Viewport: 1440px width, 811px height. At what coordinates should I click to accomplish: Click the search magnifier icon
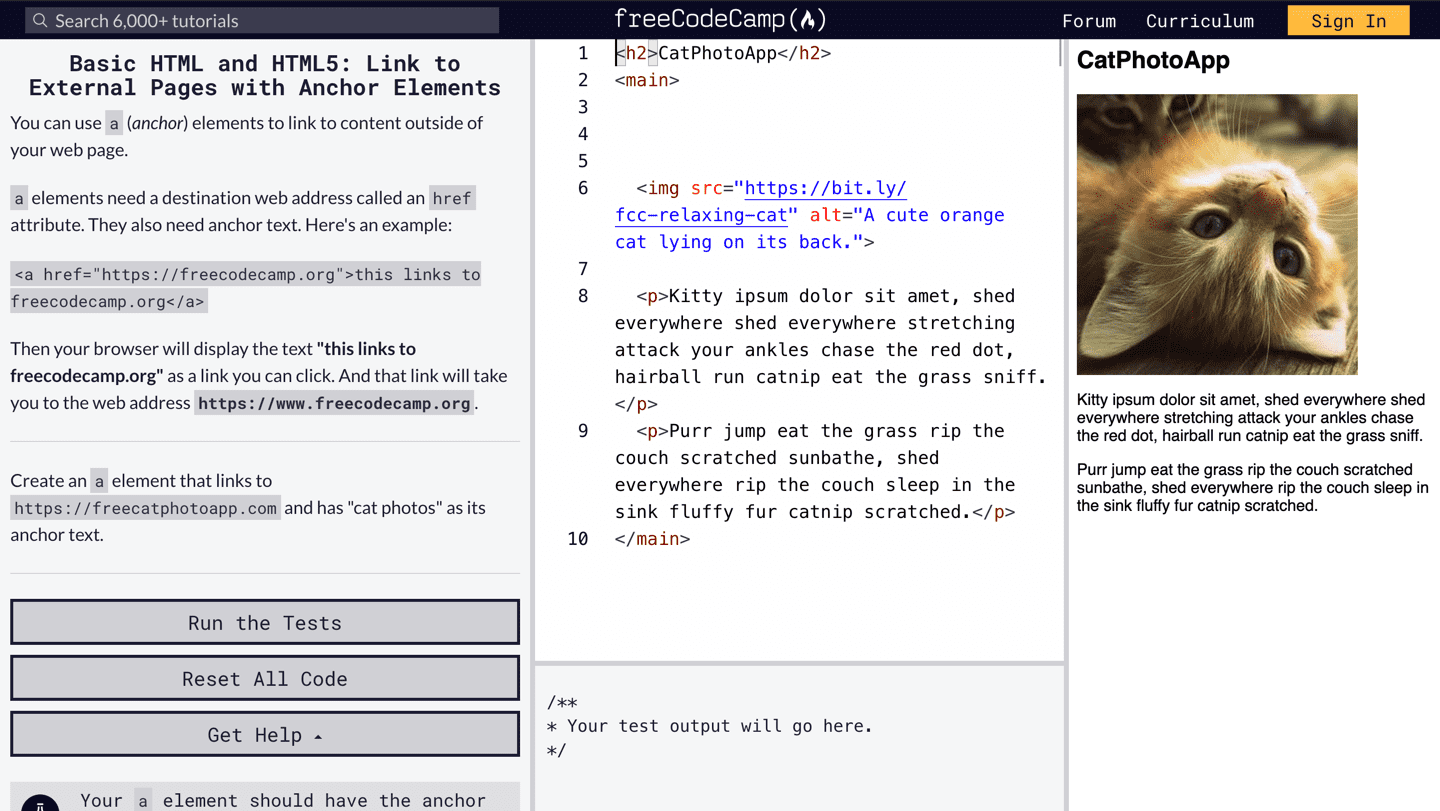coord(40,20)
